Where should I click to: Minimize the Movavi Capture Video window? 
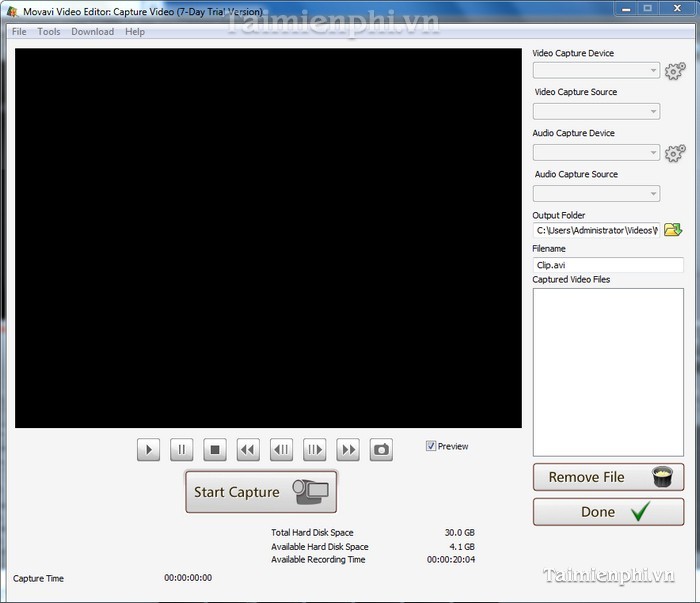point(627,9)
